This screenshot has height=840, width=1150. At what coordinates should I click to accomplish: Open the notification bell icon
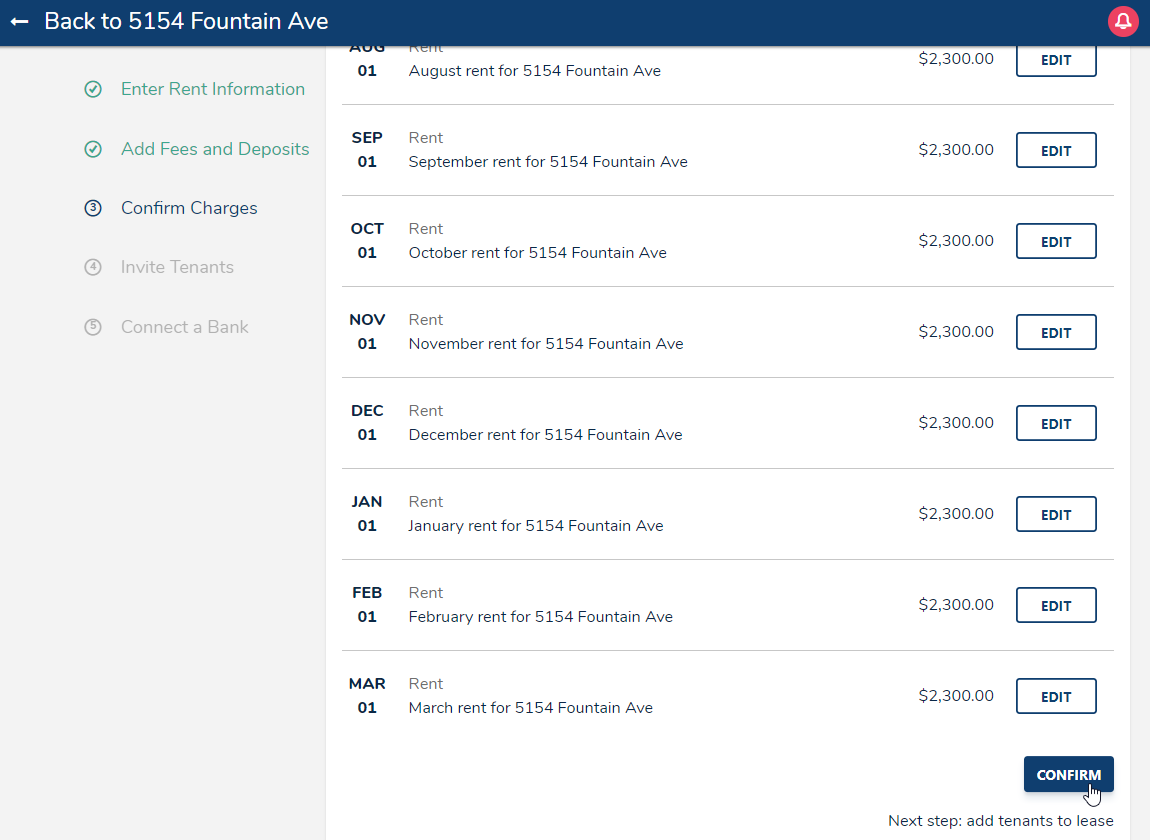[1123, 21]
